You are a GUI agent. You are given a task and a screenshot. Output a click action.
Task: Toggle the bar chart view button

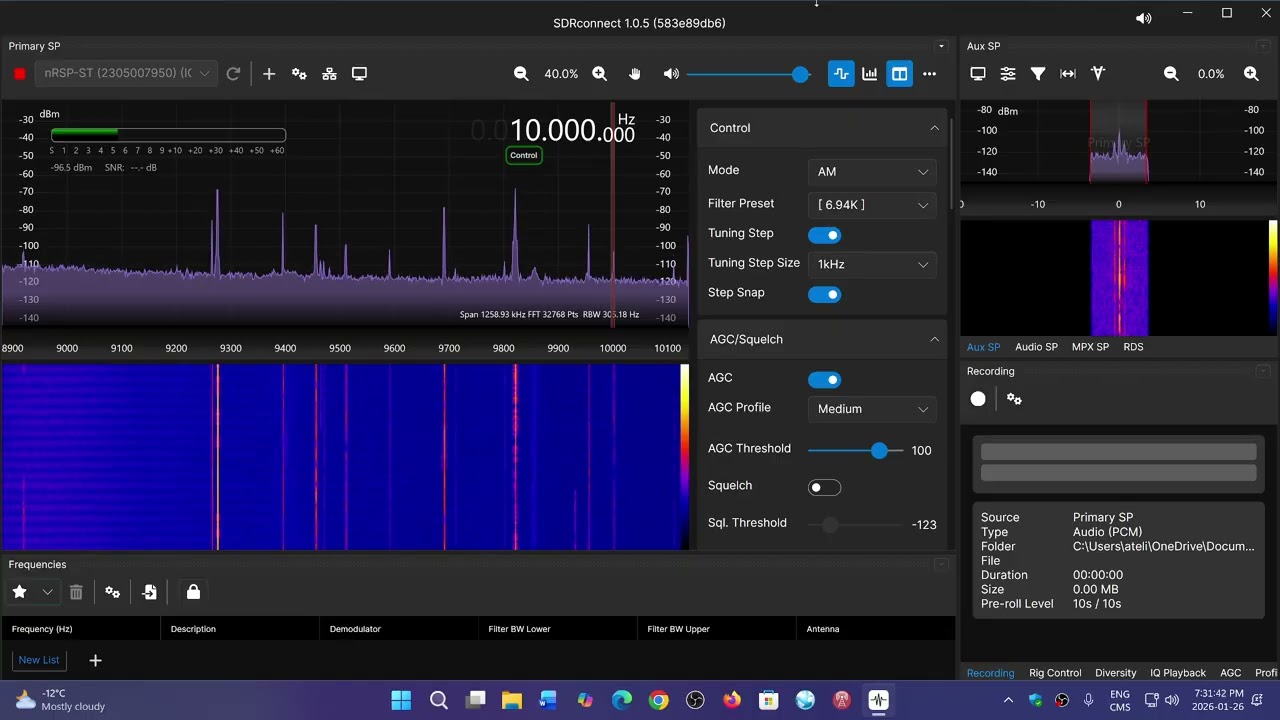click(870, 74)
